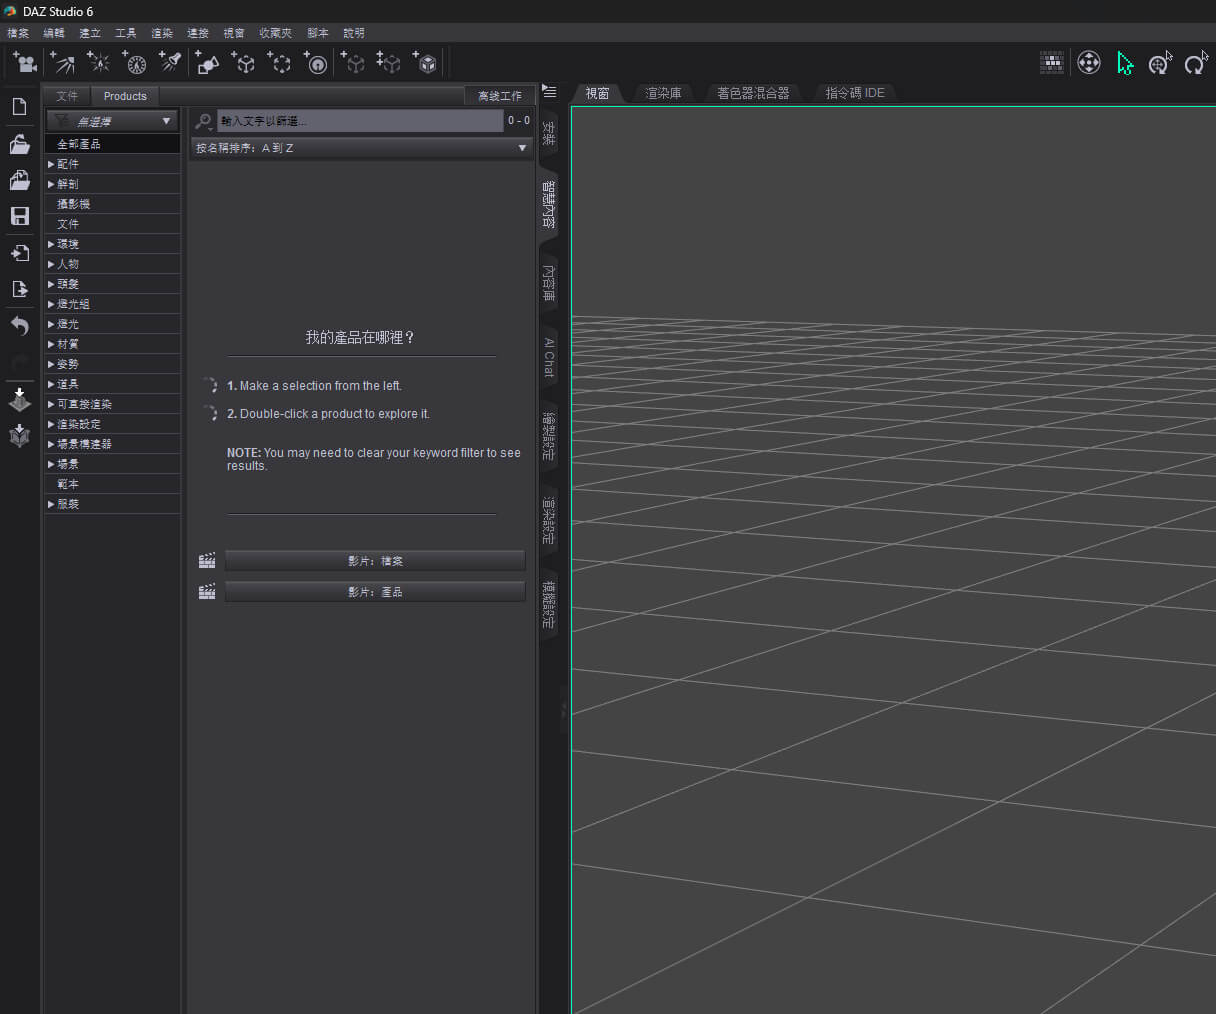Switch to the 渲染庫 tab
Screen dimensions: 1216x1014
pyautogui.click(x=663, y=93)
